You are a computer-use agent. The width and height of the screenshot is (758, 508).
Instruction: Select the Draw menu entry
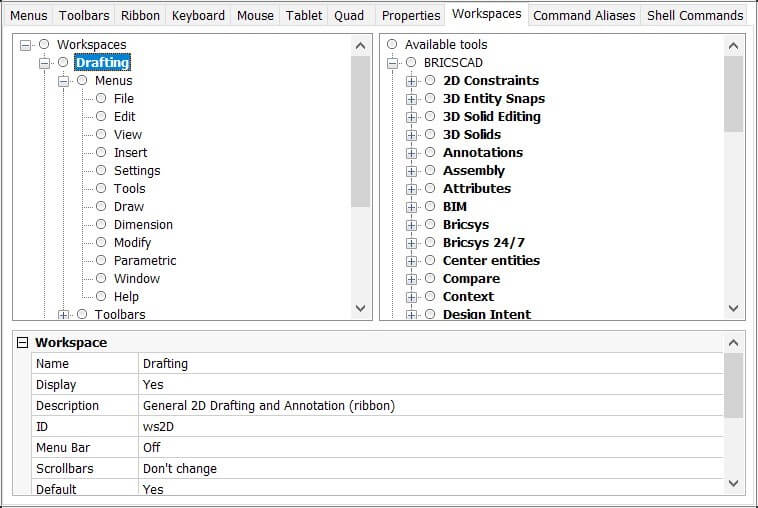coord(129,206)
